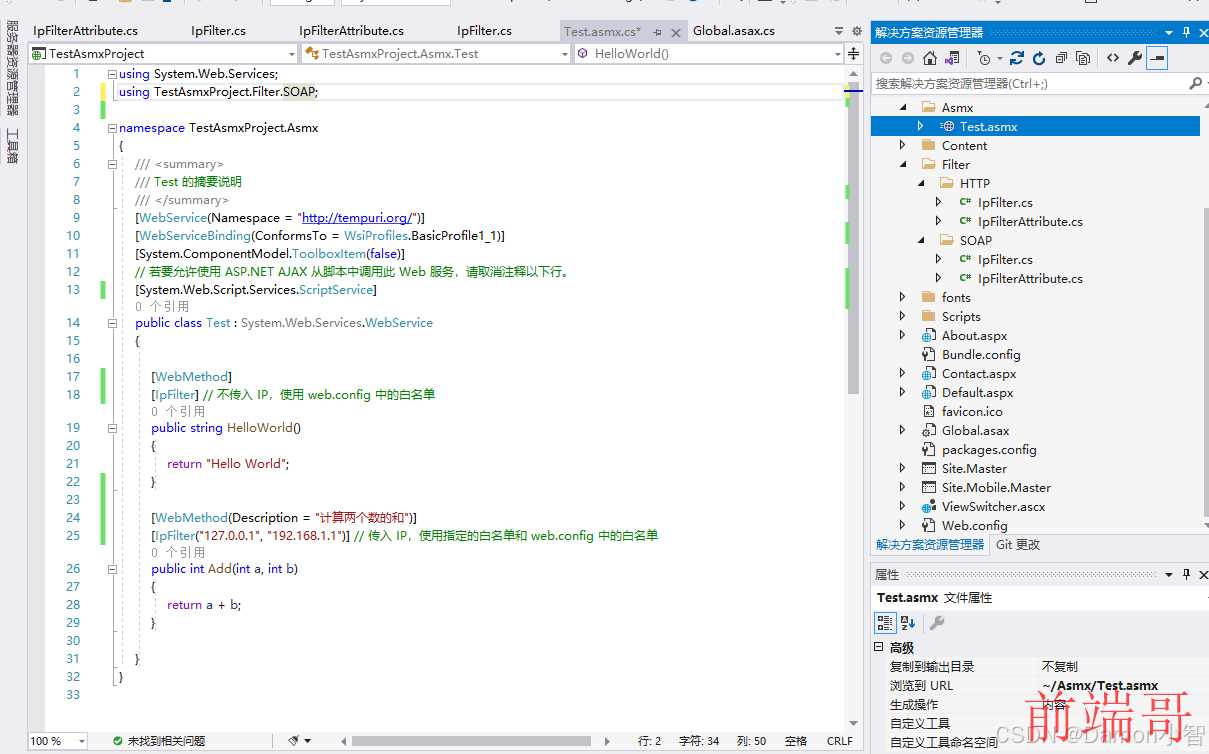Viewport: 1209px width, 754px height.
Task: Open the 工具箱 side tab
Action: point(13,145)
